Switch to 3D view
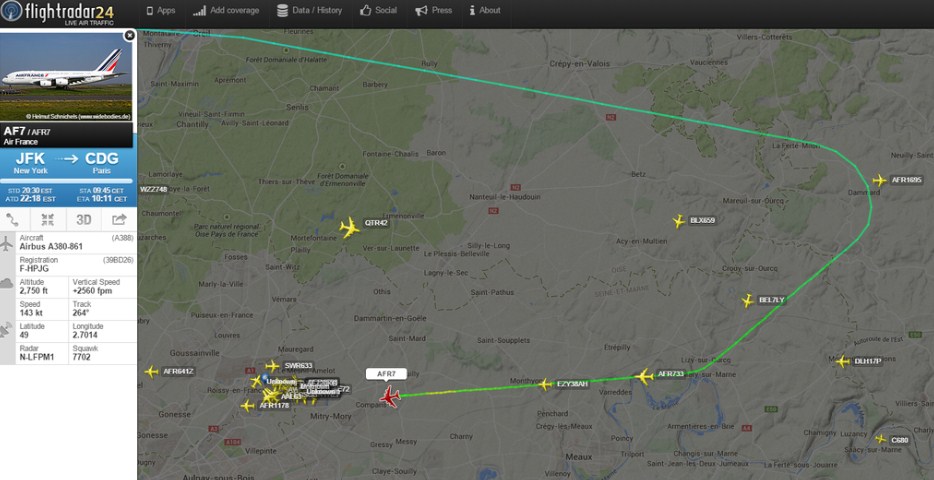The image size is (934, 480). [83, 220]
